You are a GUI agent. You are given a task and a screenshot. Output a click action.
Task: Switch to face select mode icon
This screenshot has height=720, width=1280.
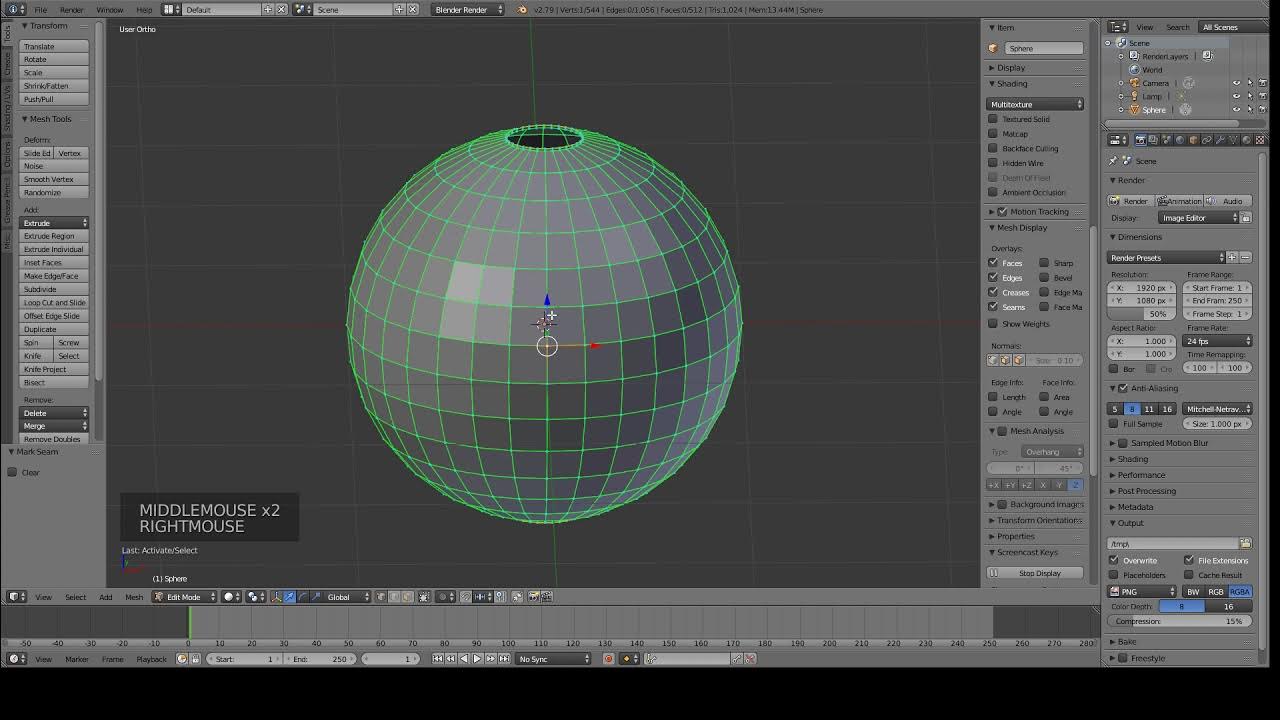[407, 597]
